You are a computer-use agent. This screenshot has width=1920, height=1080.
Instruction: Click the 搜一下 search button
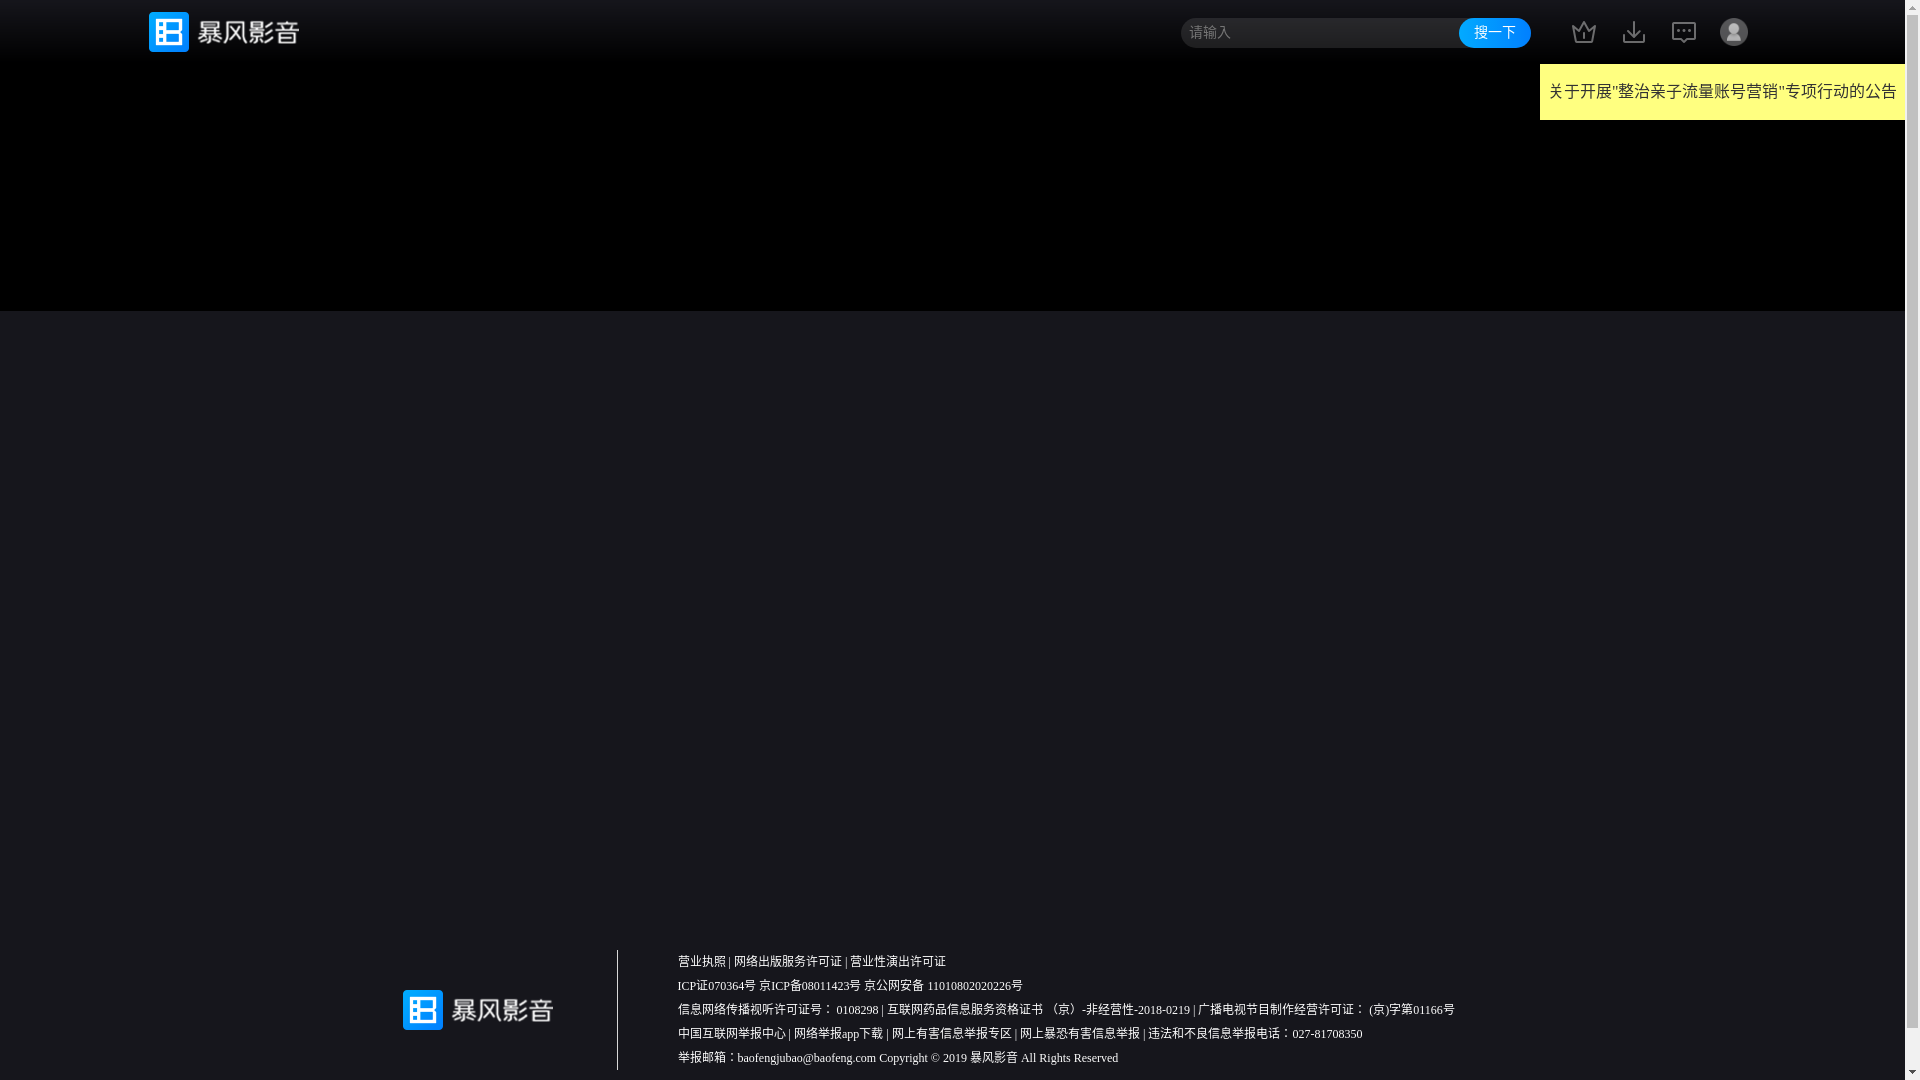(x=1494, y=33)
